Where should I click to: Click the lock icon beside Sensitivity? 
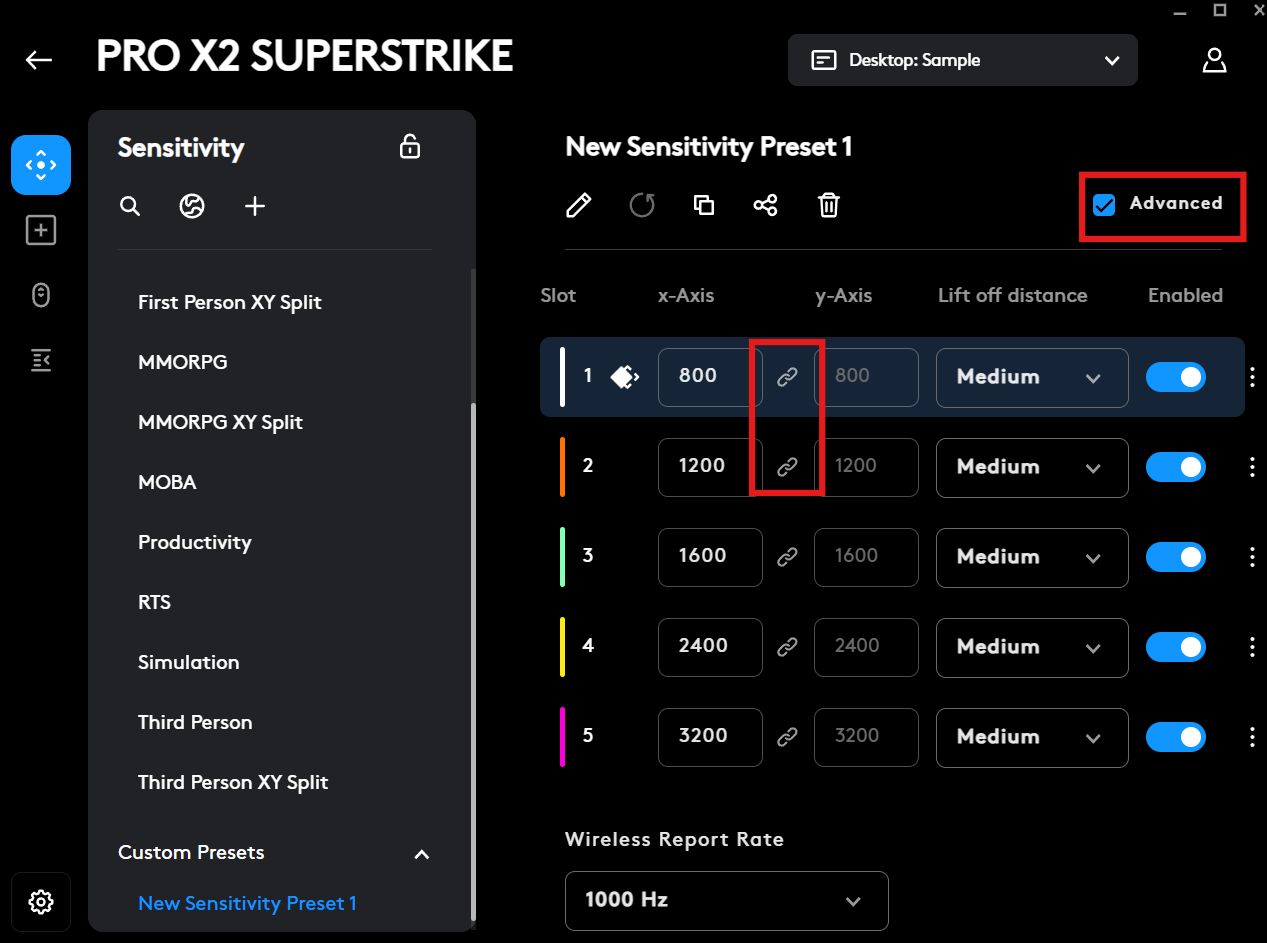[x=410, y=146]
